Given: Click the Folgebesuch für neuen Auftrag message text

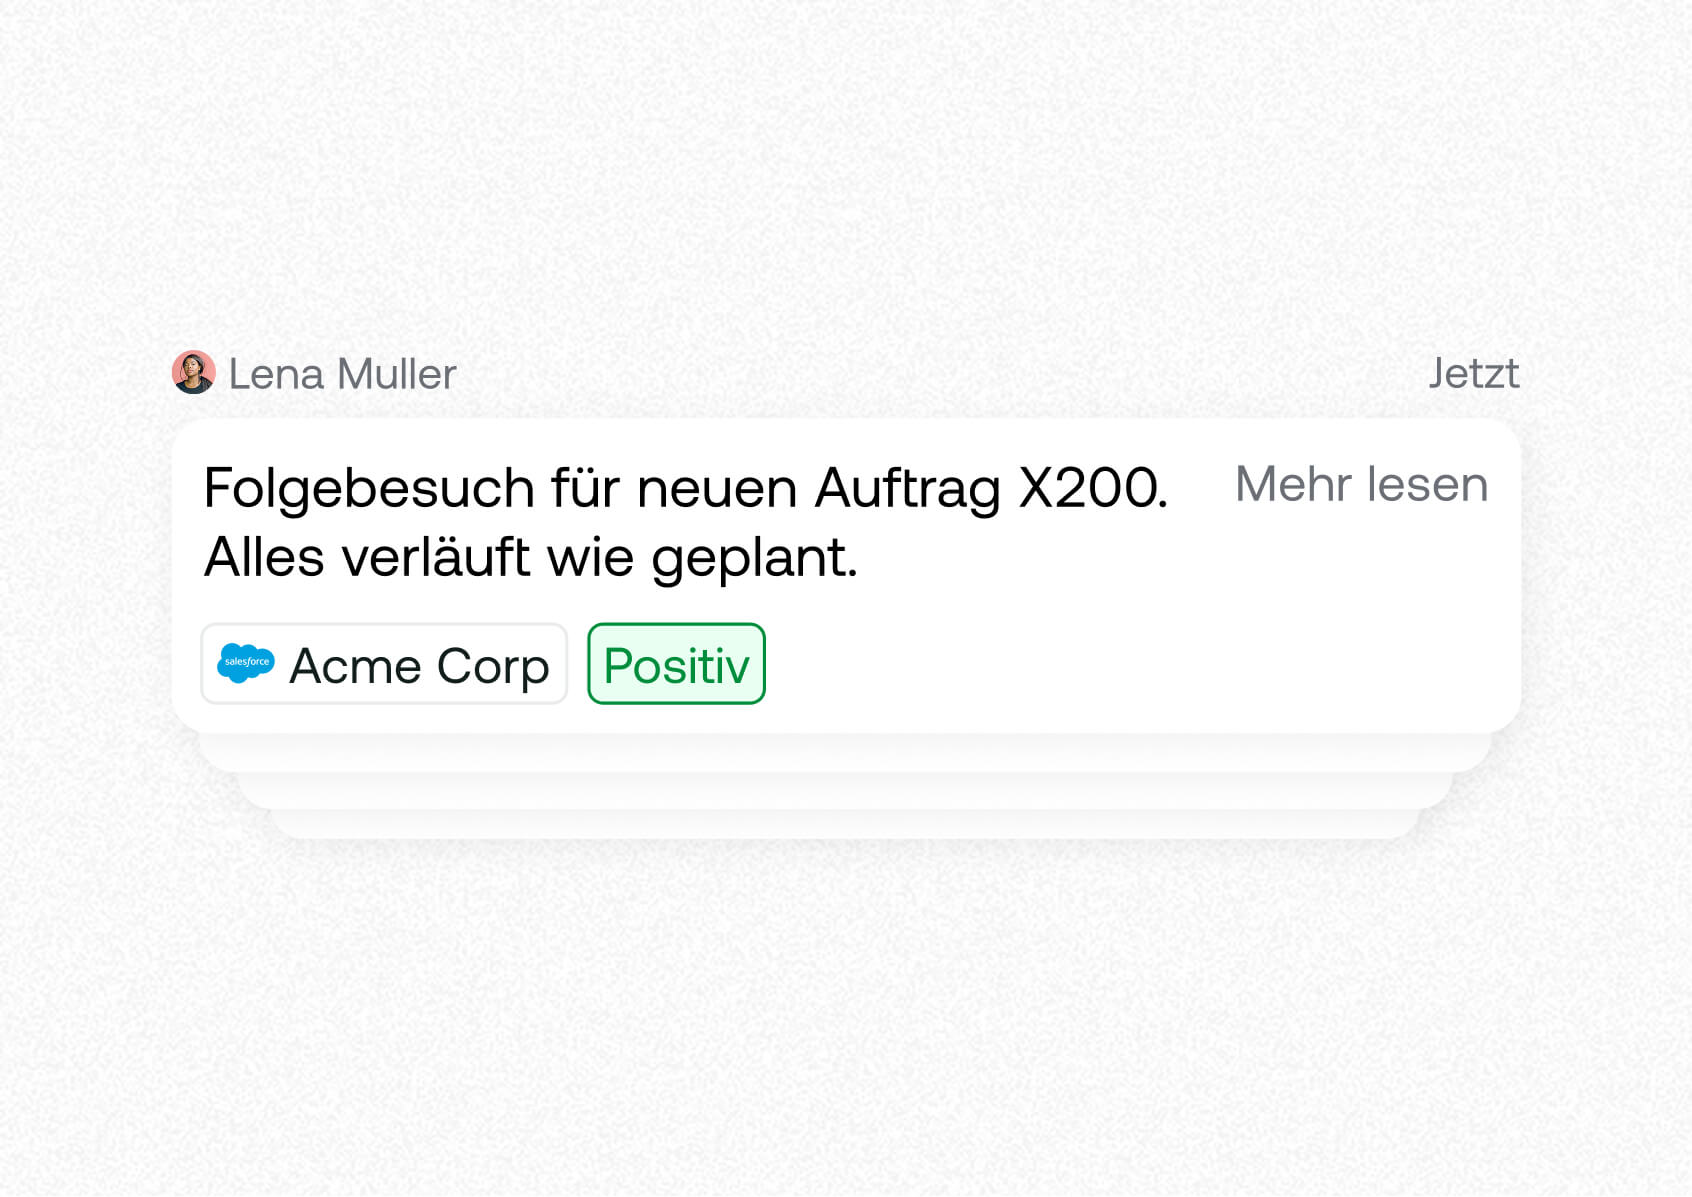Looking at the screenshot, I should pos(686,489).
